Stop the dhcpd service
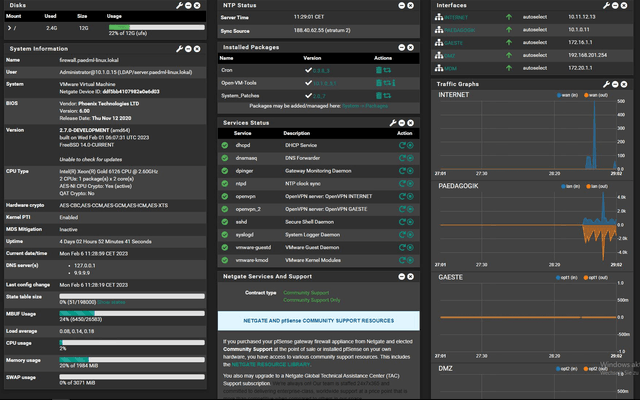640x400 pixels. pos(410,145)
